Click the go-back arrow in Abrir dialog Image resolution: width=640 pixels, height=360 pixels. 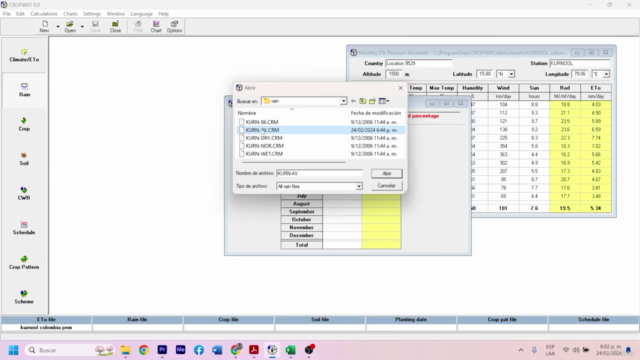(353, 101)
